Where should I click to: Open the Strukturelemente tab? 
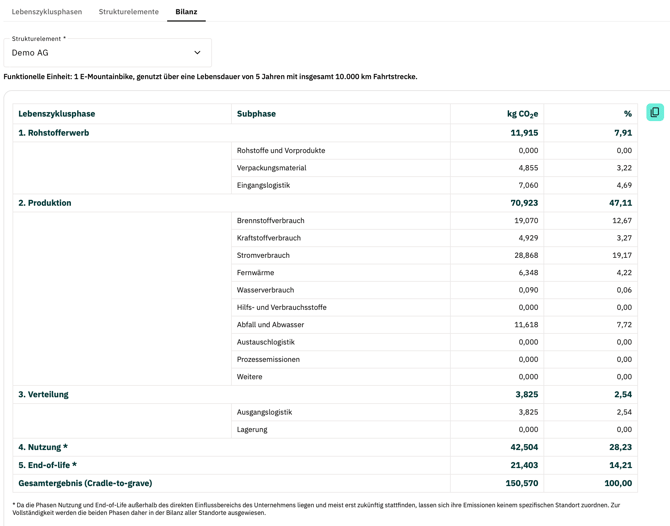(x=128, y=12)
